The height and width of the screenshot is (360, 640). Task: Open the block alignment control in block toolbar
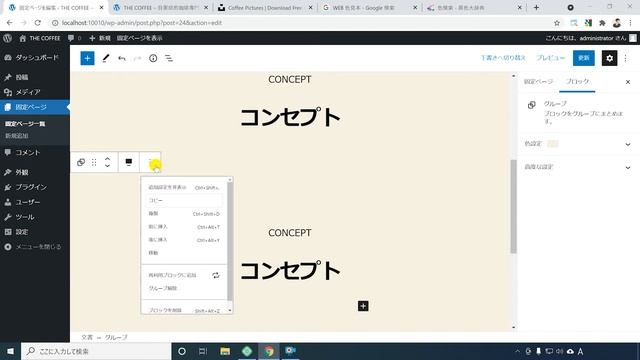[129, 162]
